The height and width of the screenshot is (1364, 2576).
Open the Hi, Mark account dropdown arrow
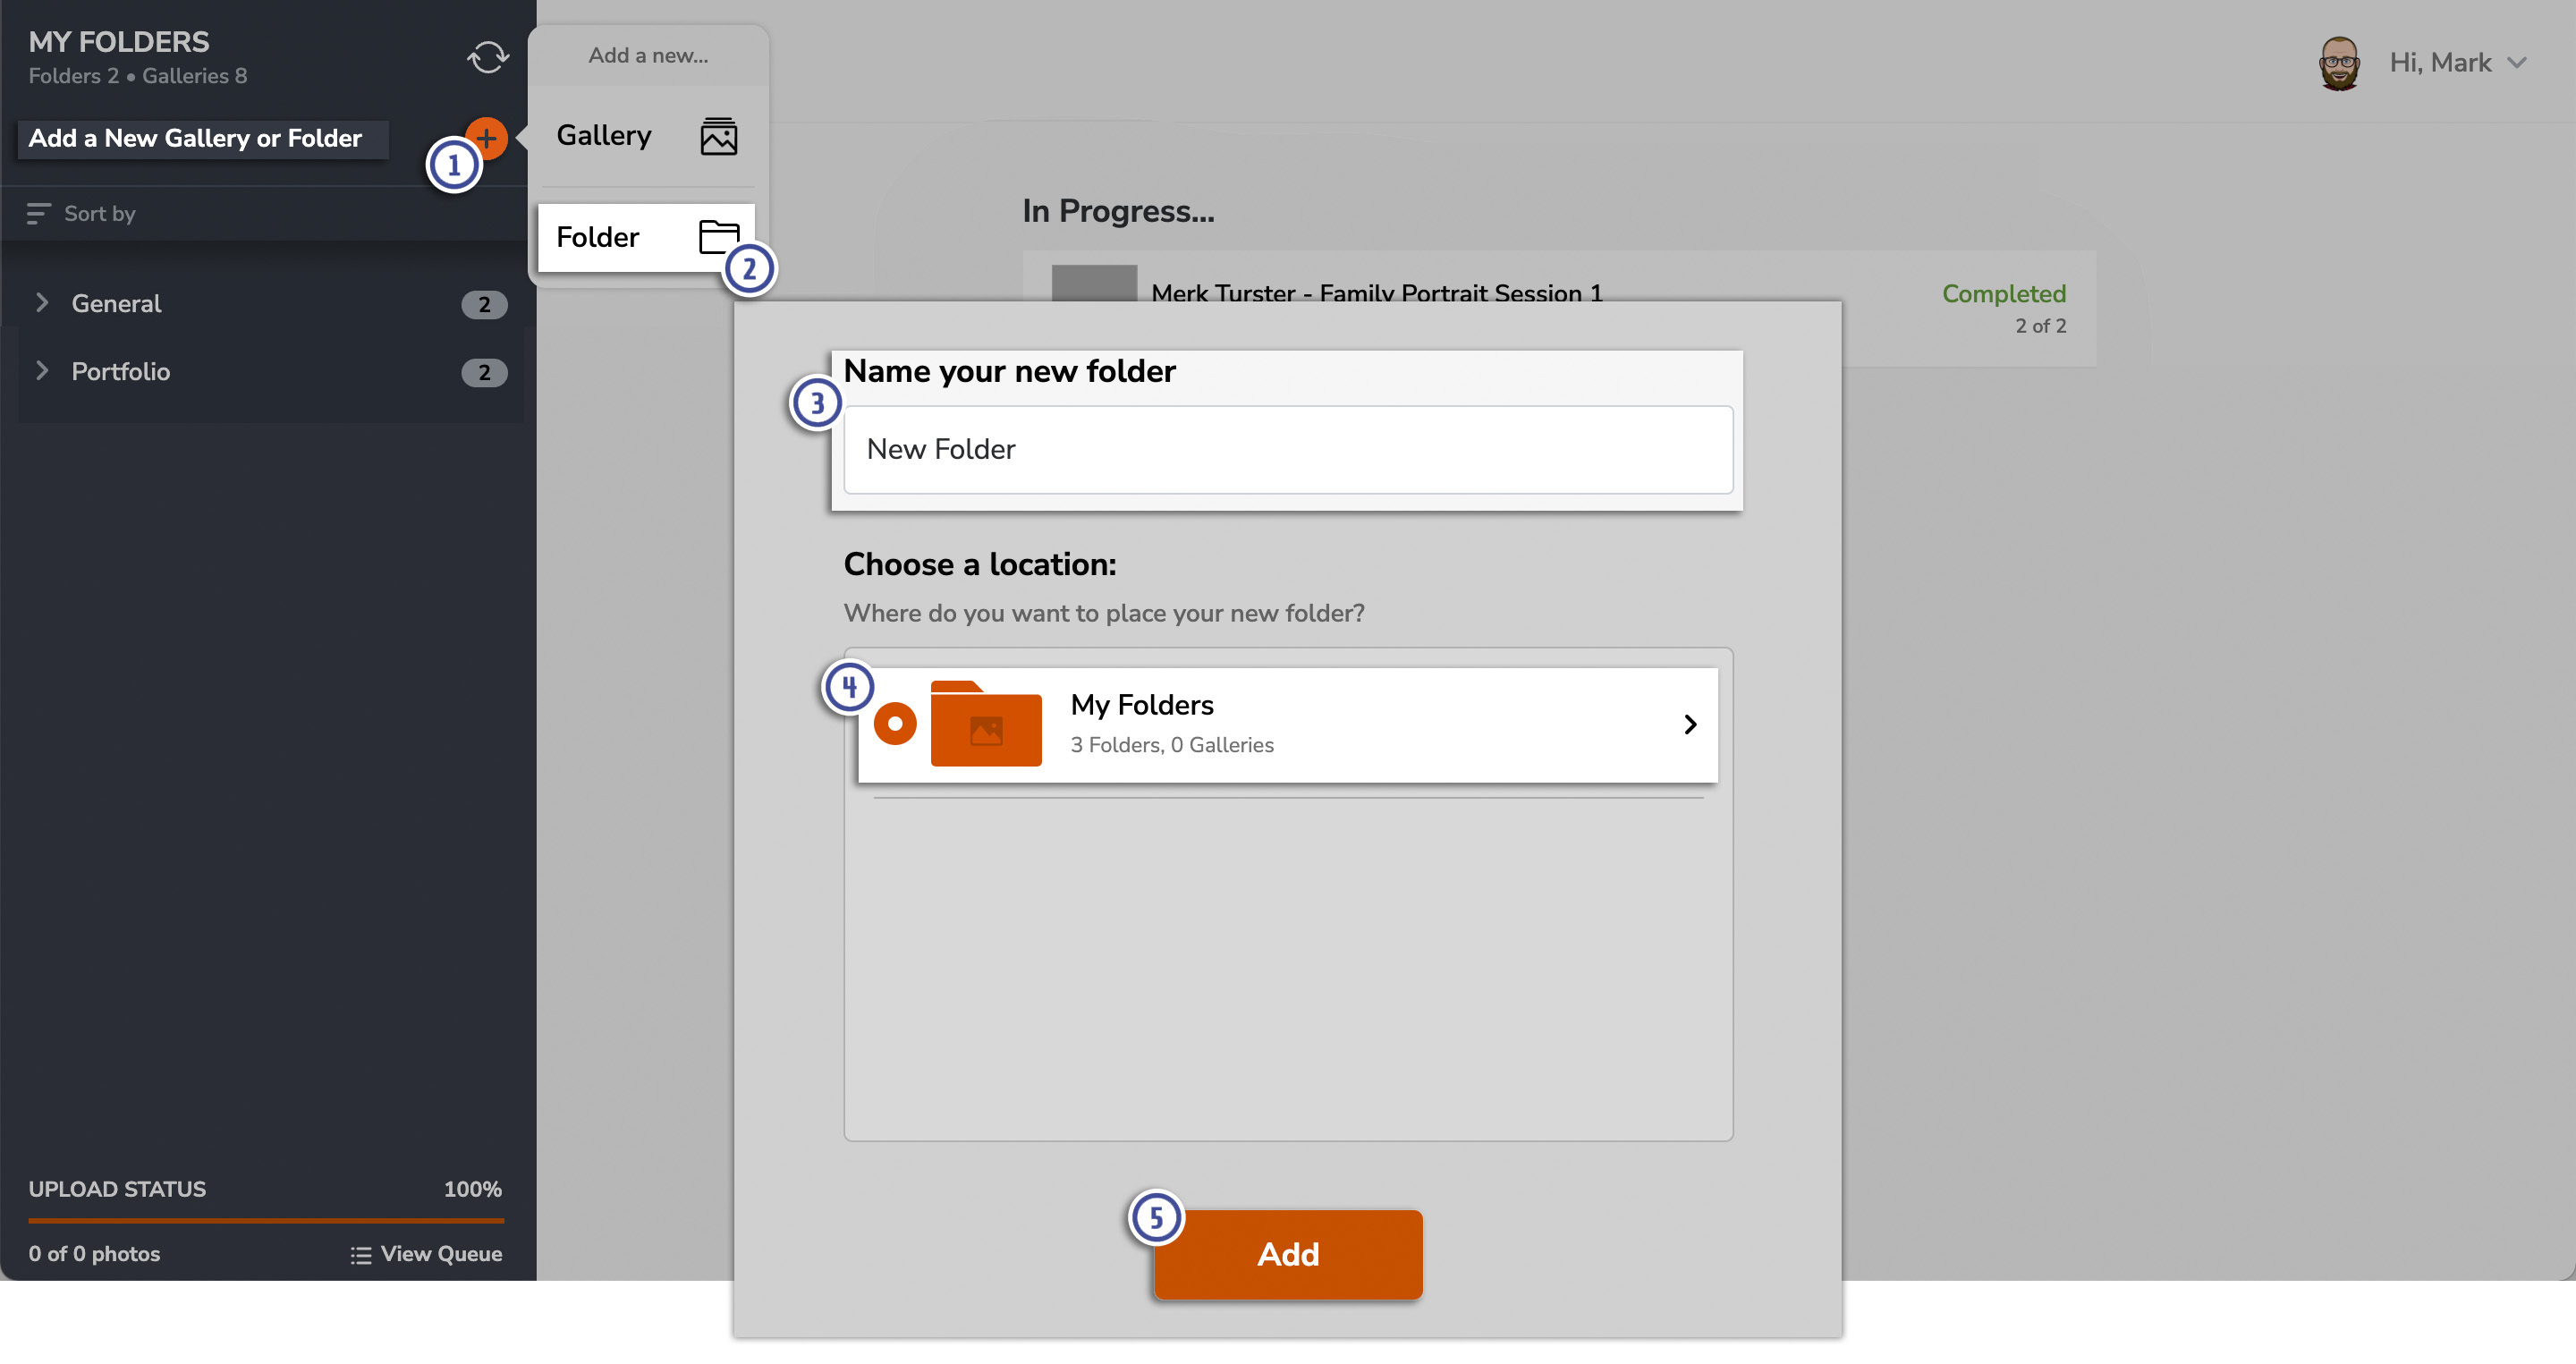(x=2517, y=63)
